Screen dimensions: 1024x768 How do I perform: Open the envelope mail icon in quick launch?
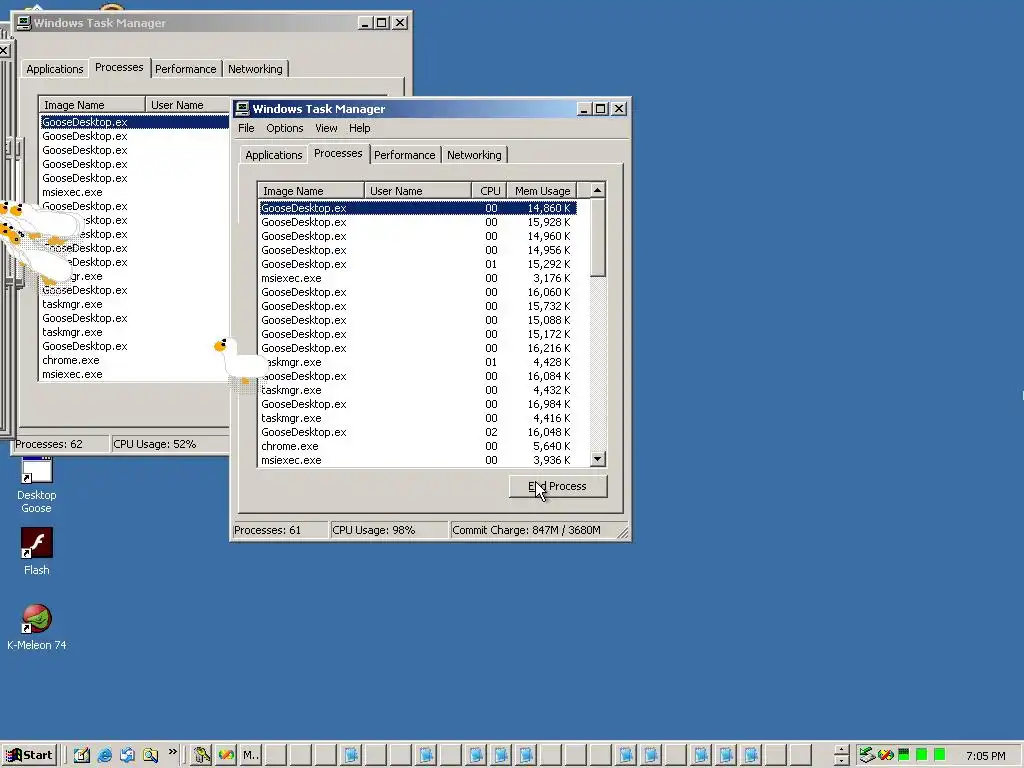tap(127, 755)
